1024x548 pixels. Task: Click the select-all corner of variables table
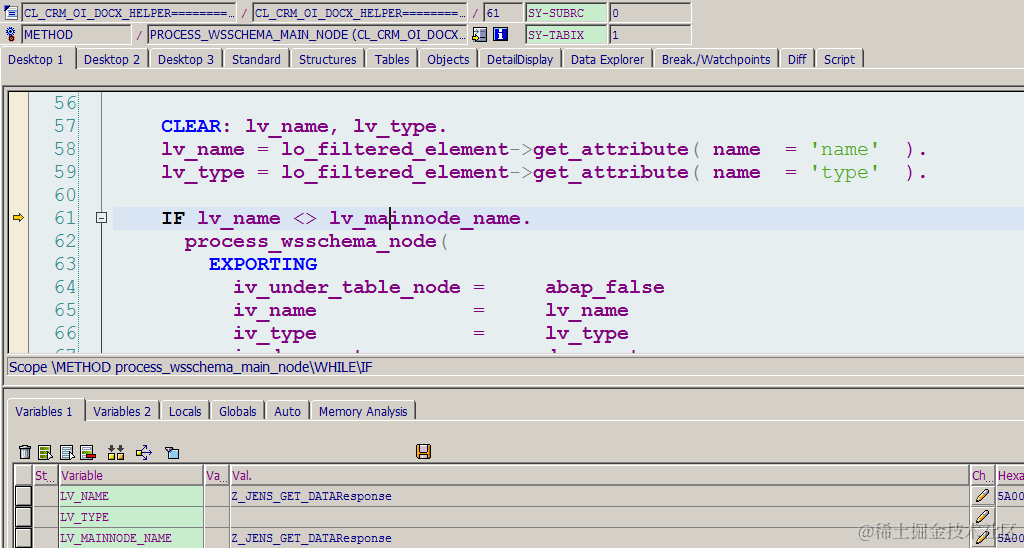click(24, 475)
